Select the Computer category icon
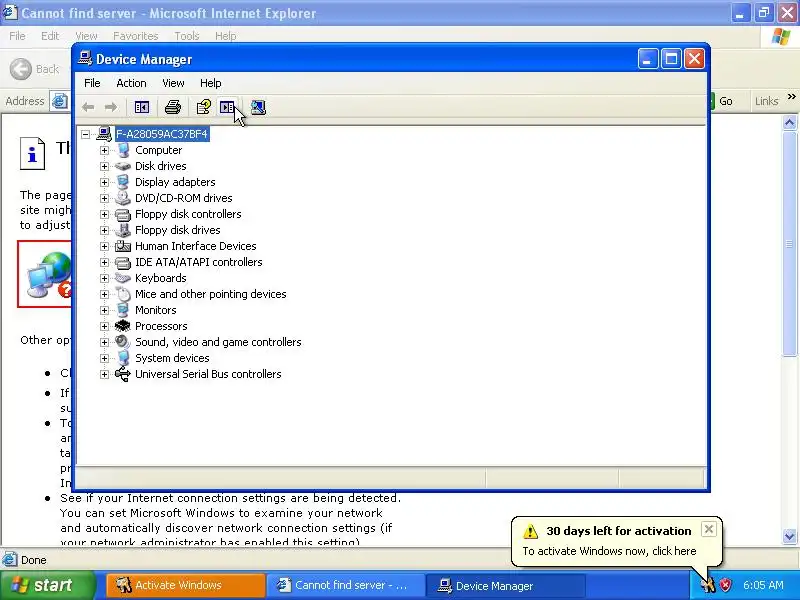Viewport: 800px width, 600px height. click(x=123, y=150)
